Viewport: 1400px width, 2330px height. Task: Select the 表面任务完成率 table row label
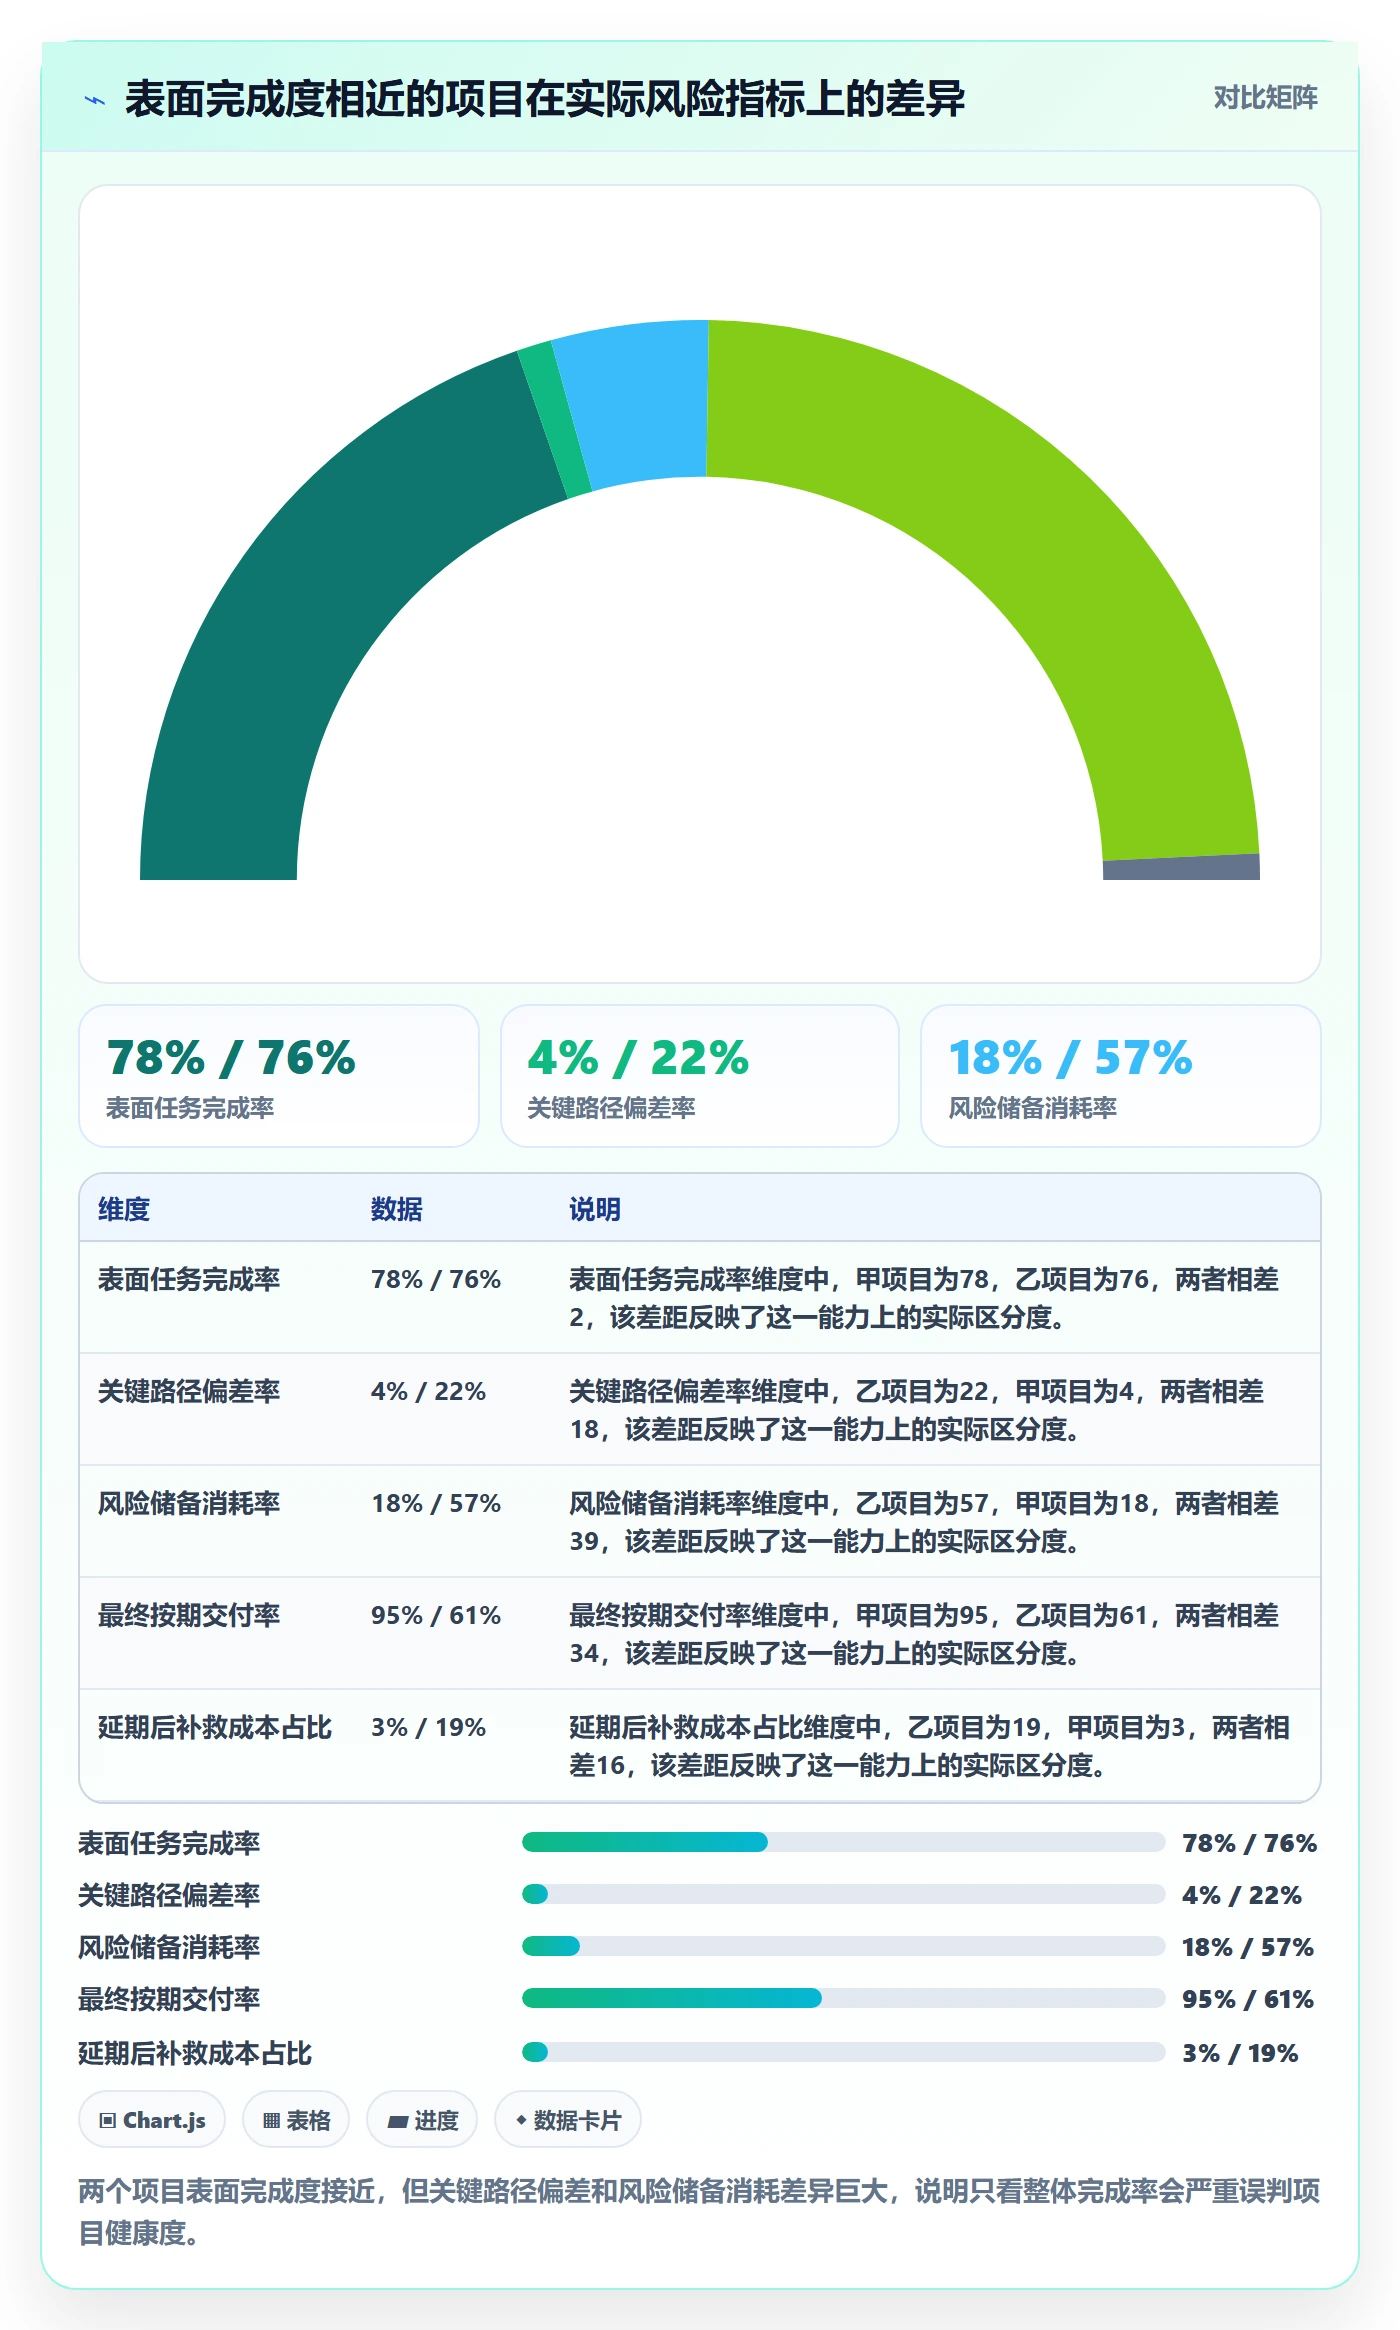[189, 1279]
